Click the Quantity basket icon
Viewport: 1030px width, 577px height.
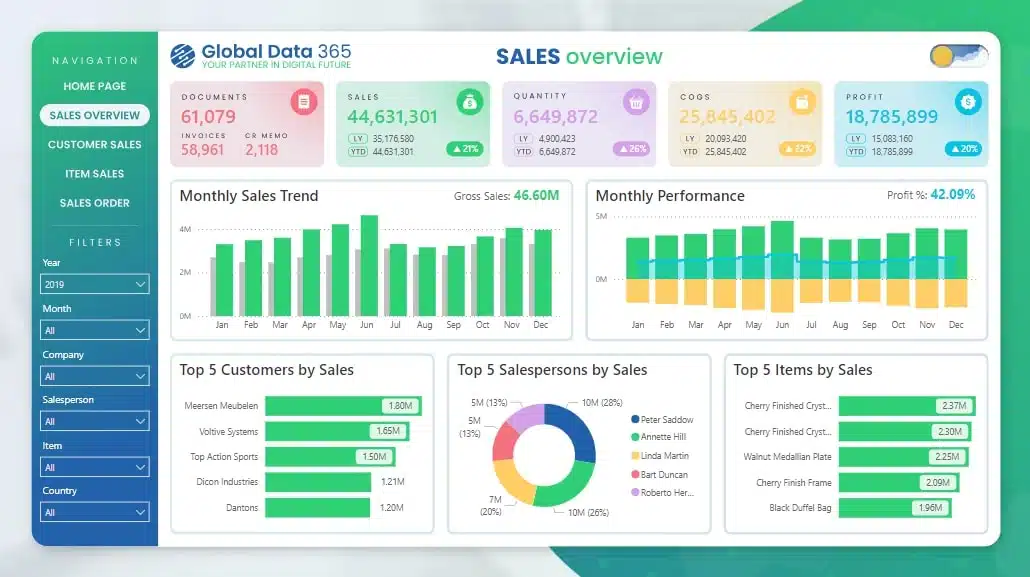tap(636, 102)
